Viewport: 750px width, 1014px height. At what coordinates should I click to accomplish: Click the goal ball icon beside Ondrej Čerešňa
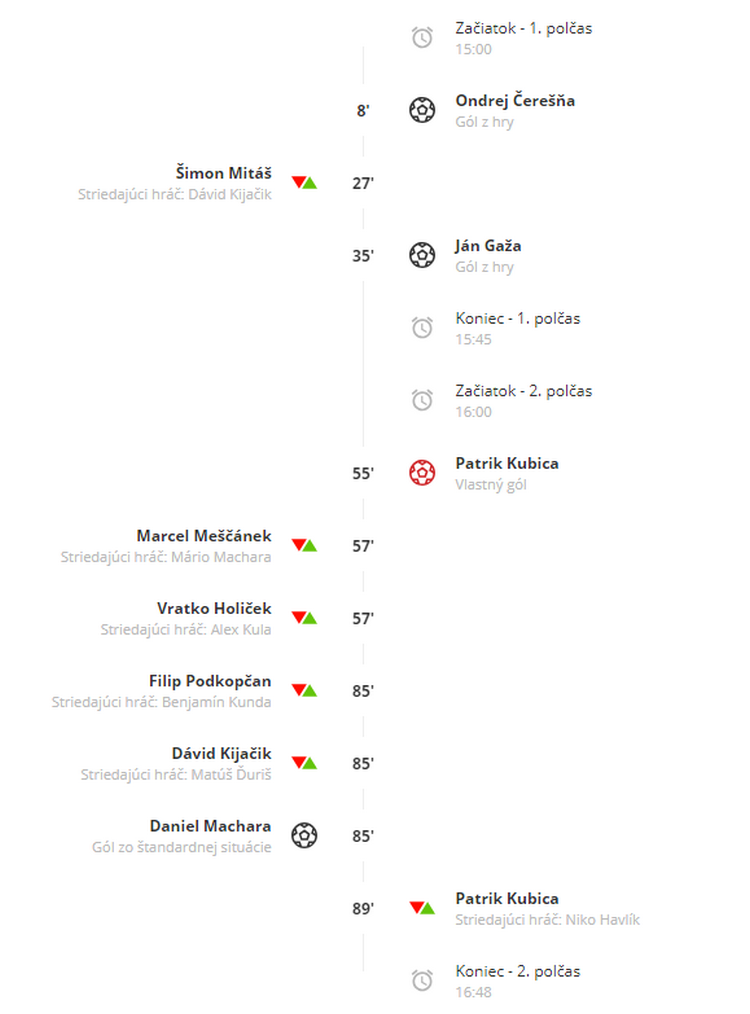[422, 110]
